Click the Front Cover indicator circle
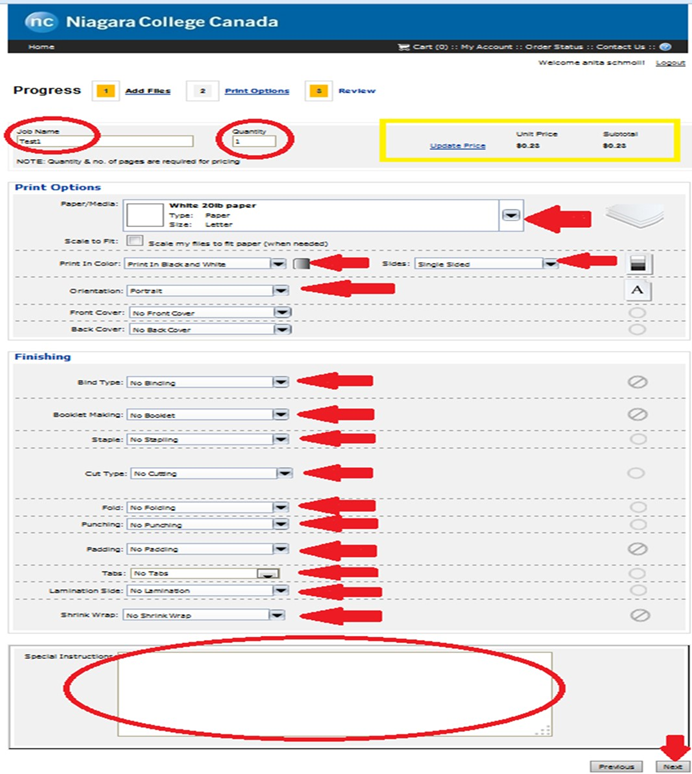Screen dimensions: 692x774 637,313
